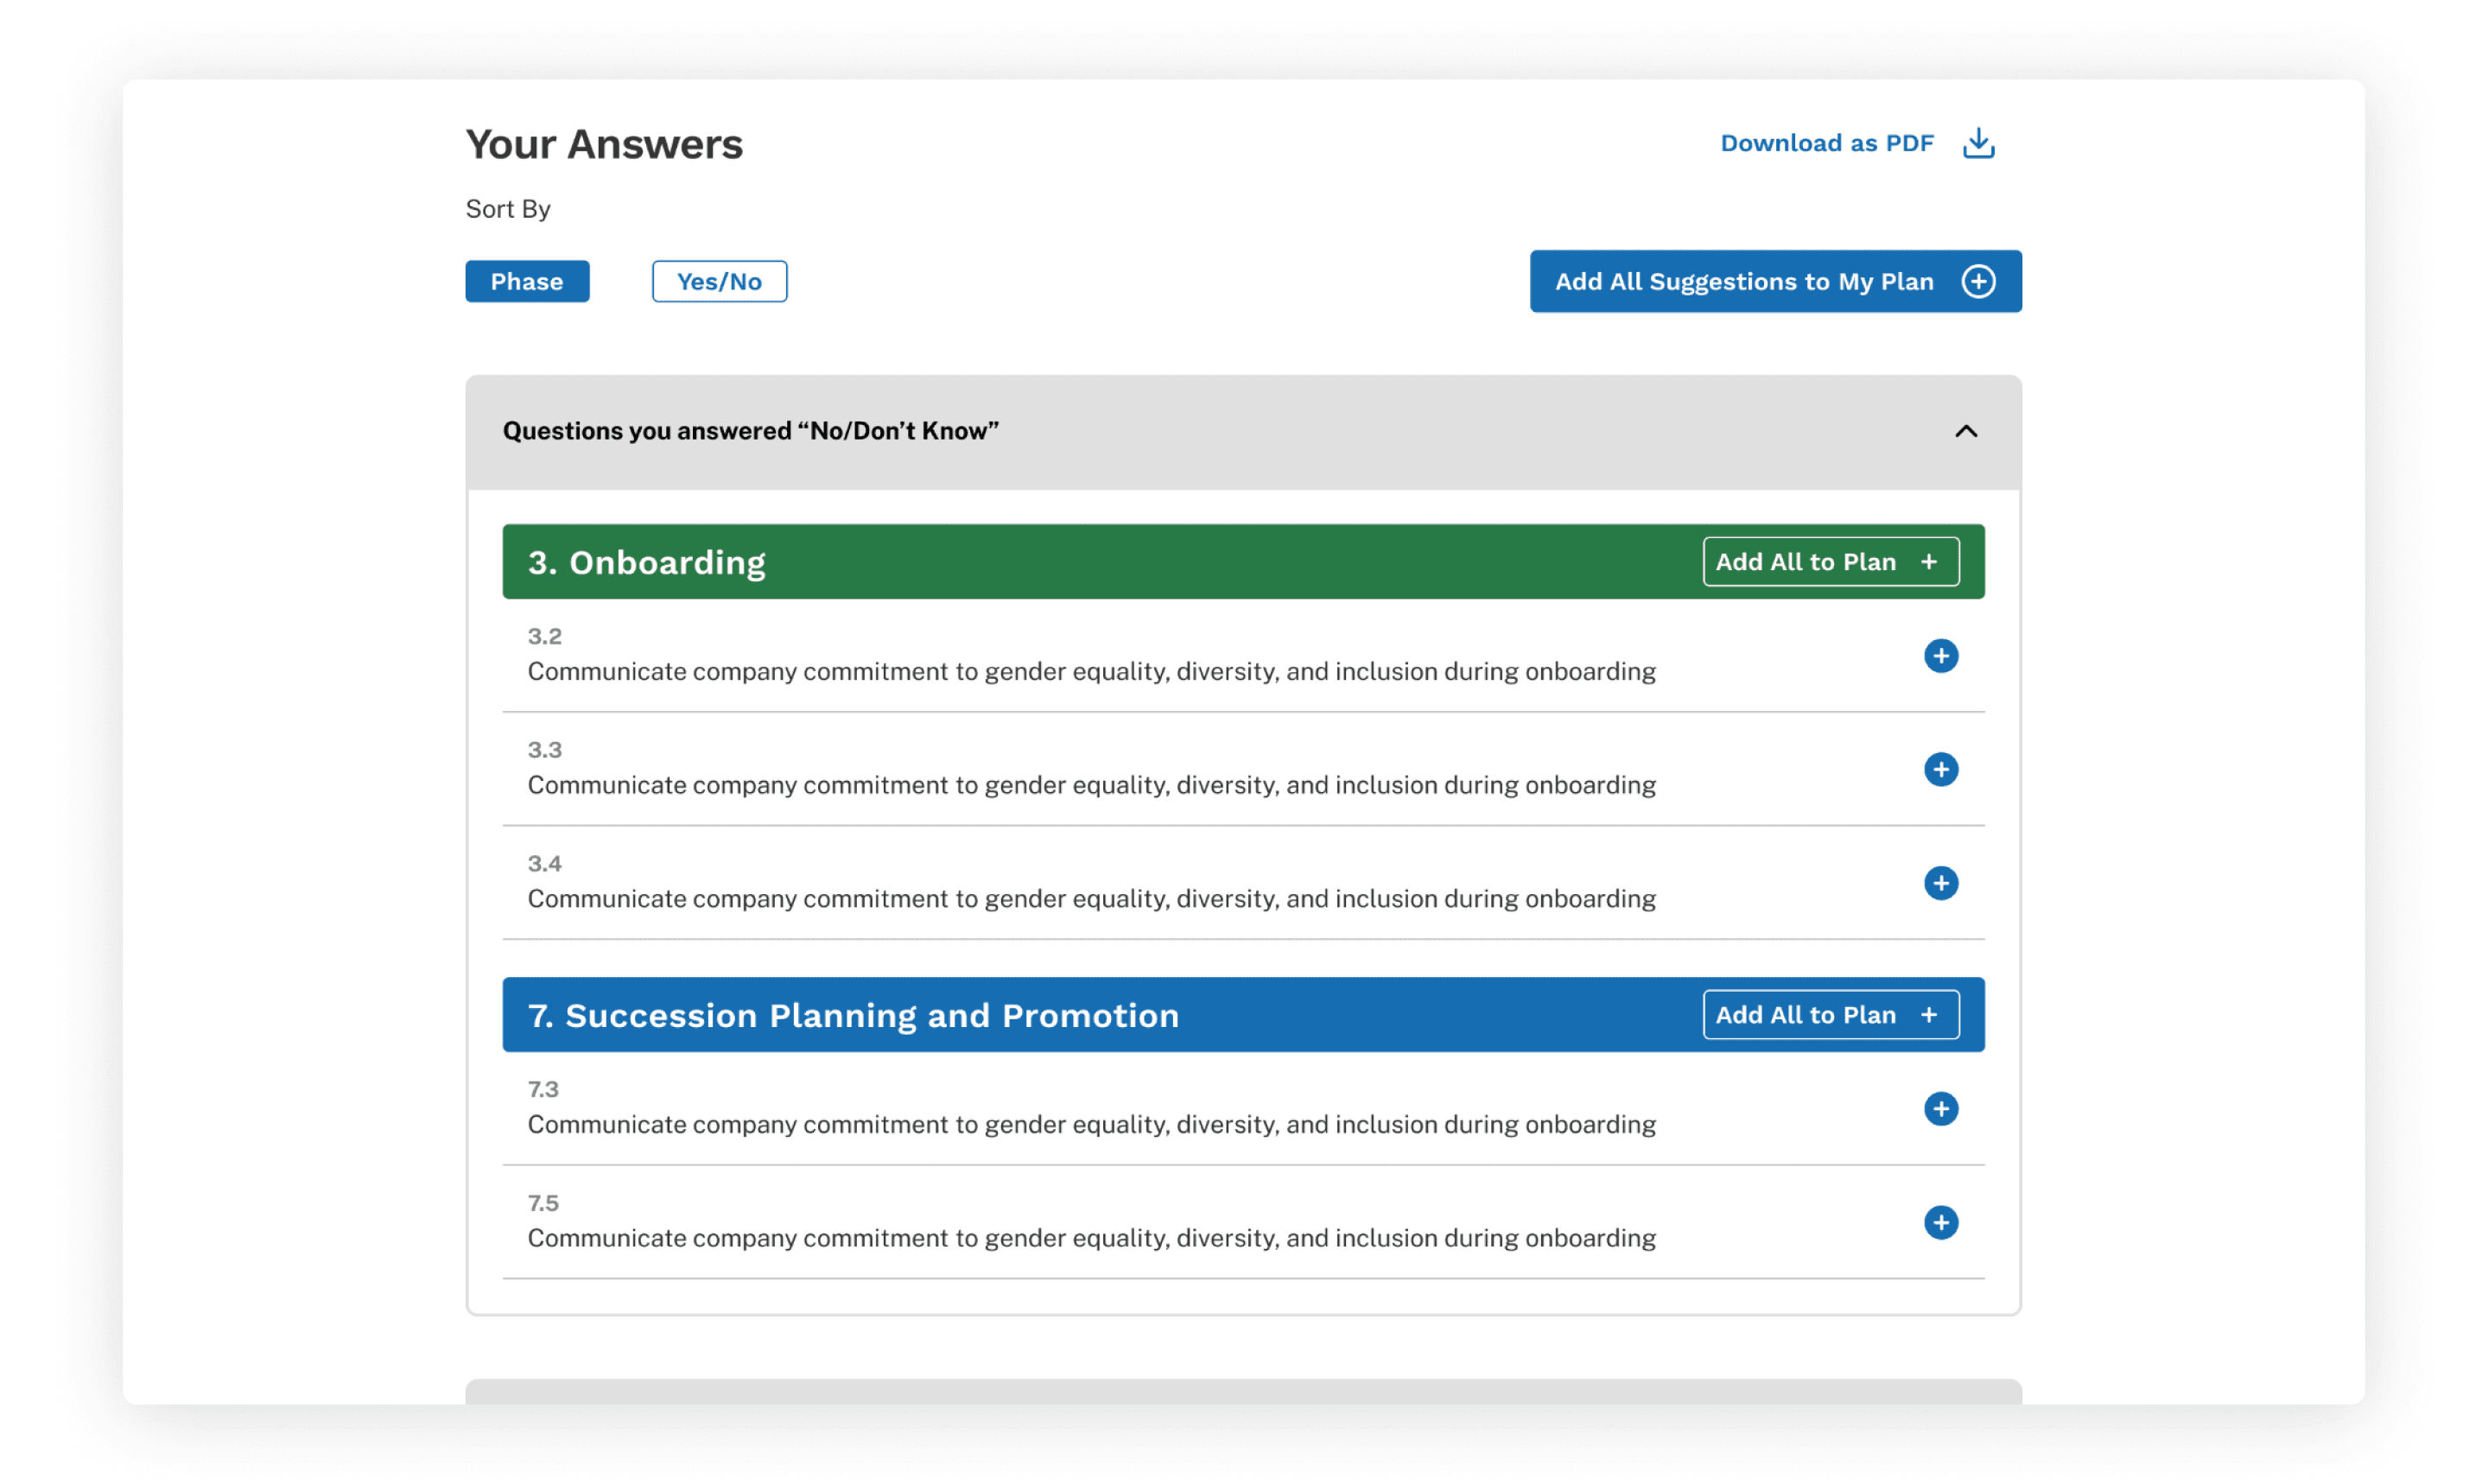
Task: Click the plus icon for item 7.5
Action: (x=1940, y=1222)
